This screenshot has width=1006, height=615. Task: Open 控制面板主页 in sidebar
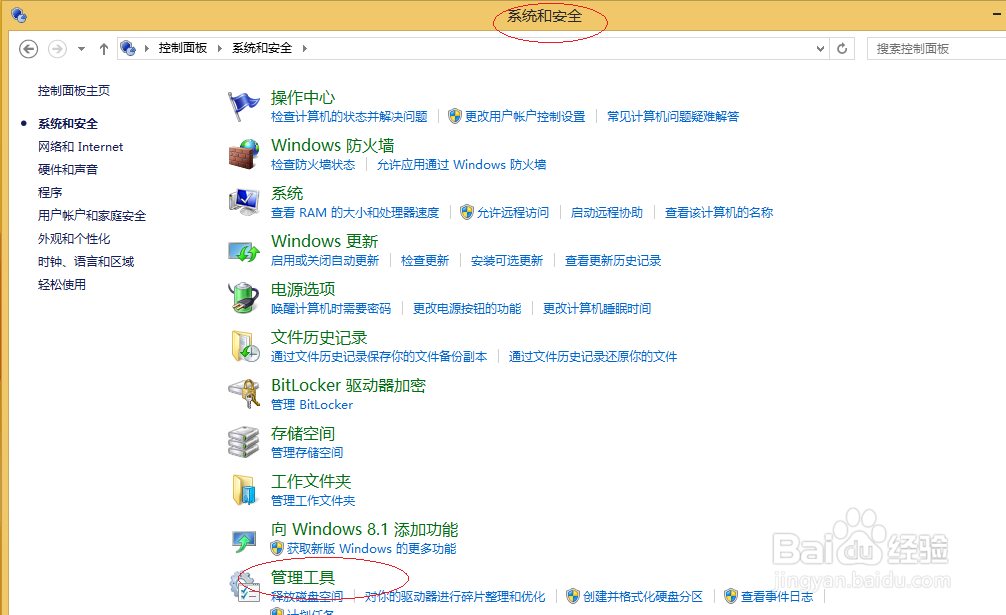click(x=74, y=90)
